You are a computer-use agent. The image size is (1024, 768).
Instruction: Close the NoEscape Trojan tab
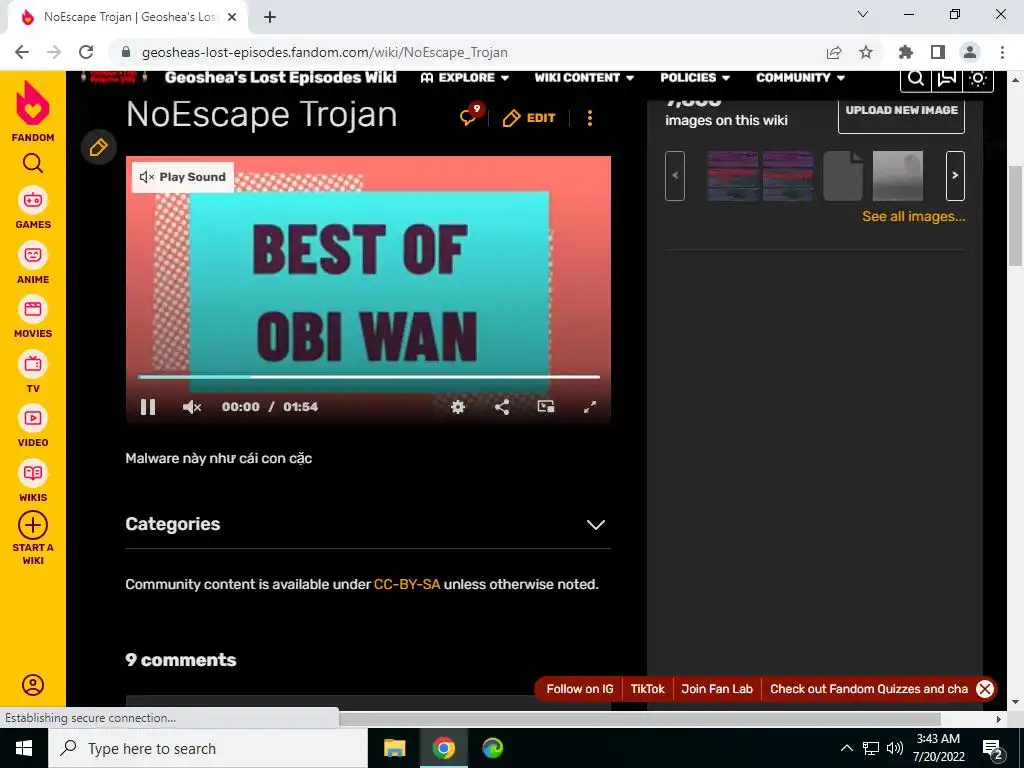pos(232,18)
